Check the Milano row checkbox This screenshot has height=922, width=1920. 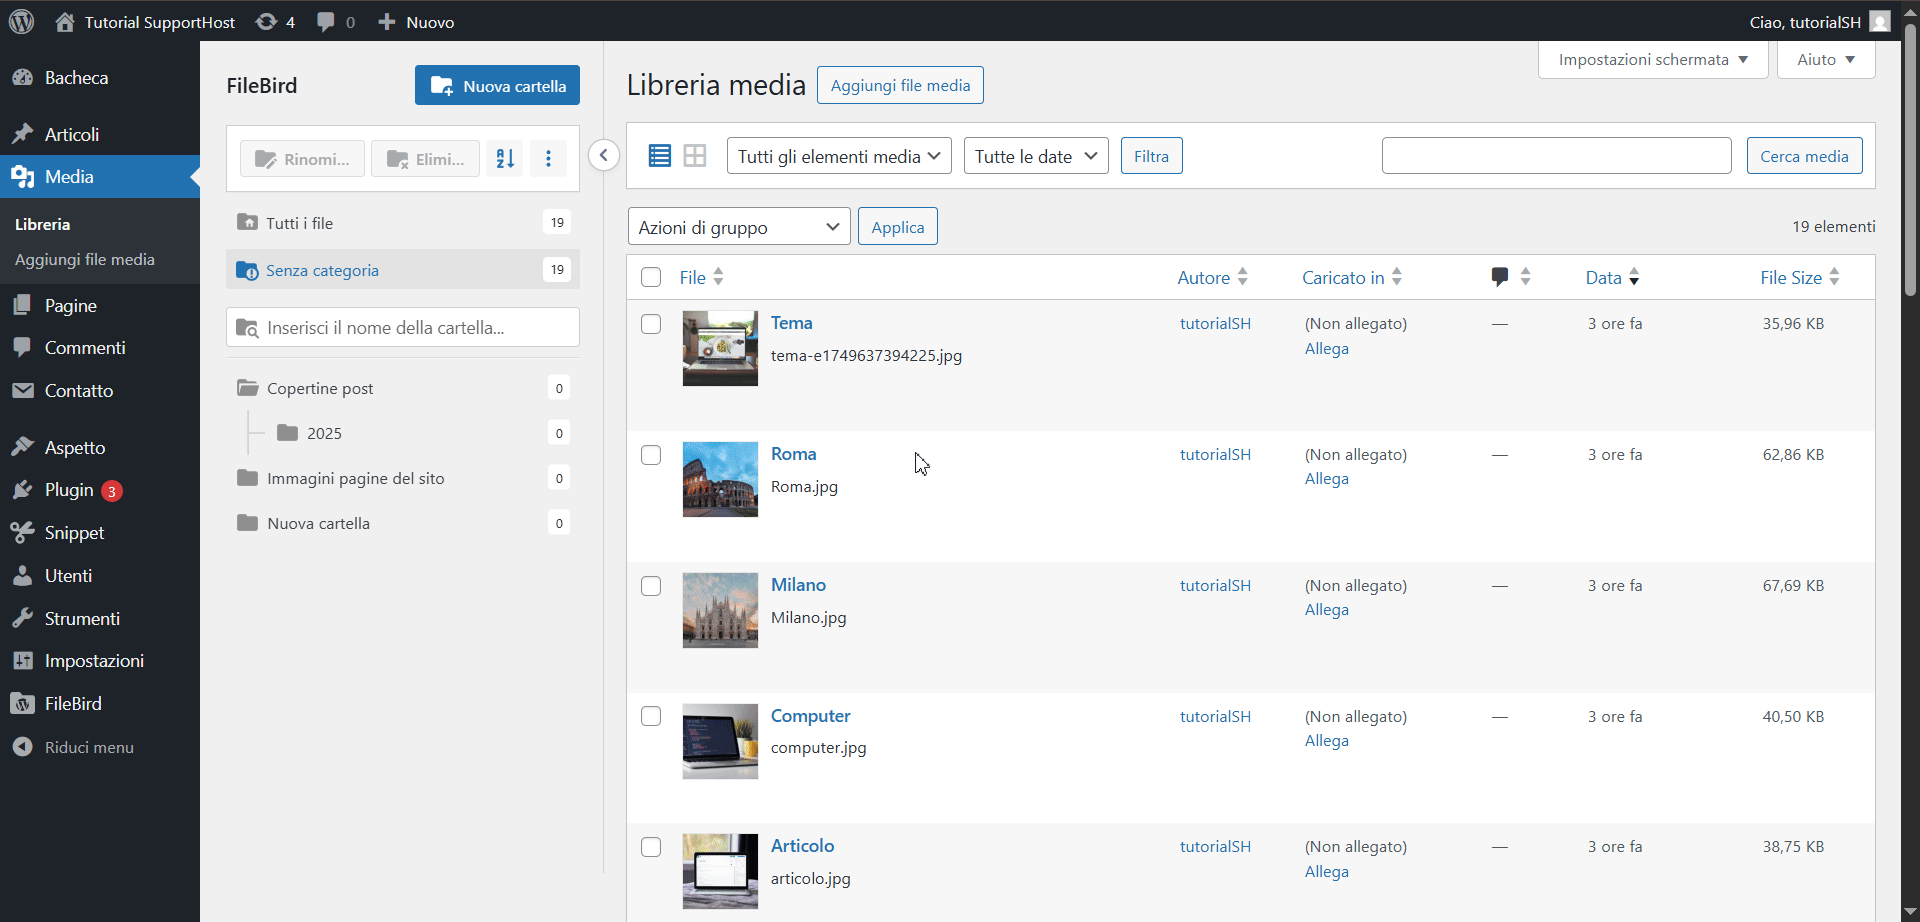click(x=651, y=586)
